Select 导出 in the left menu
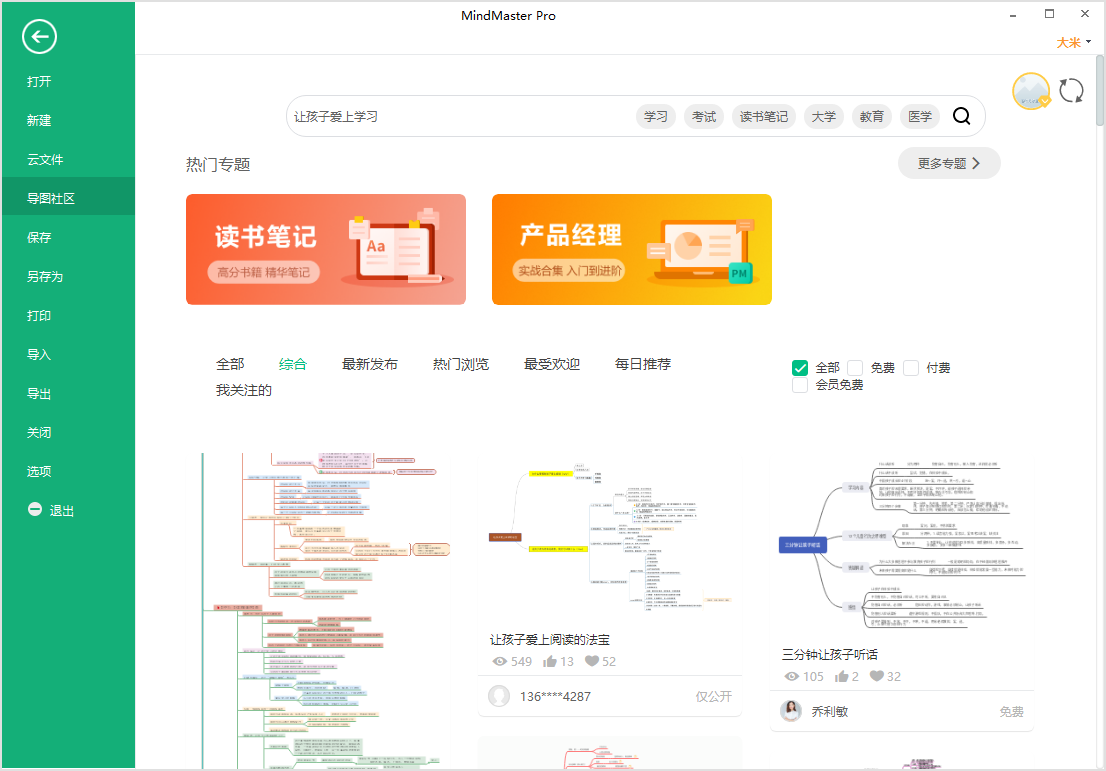1106x771 pixels. (x=39, y=394)
